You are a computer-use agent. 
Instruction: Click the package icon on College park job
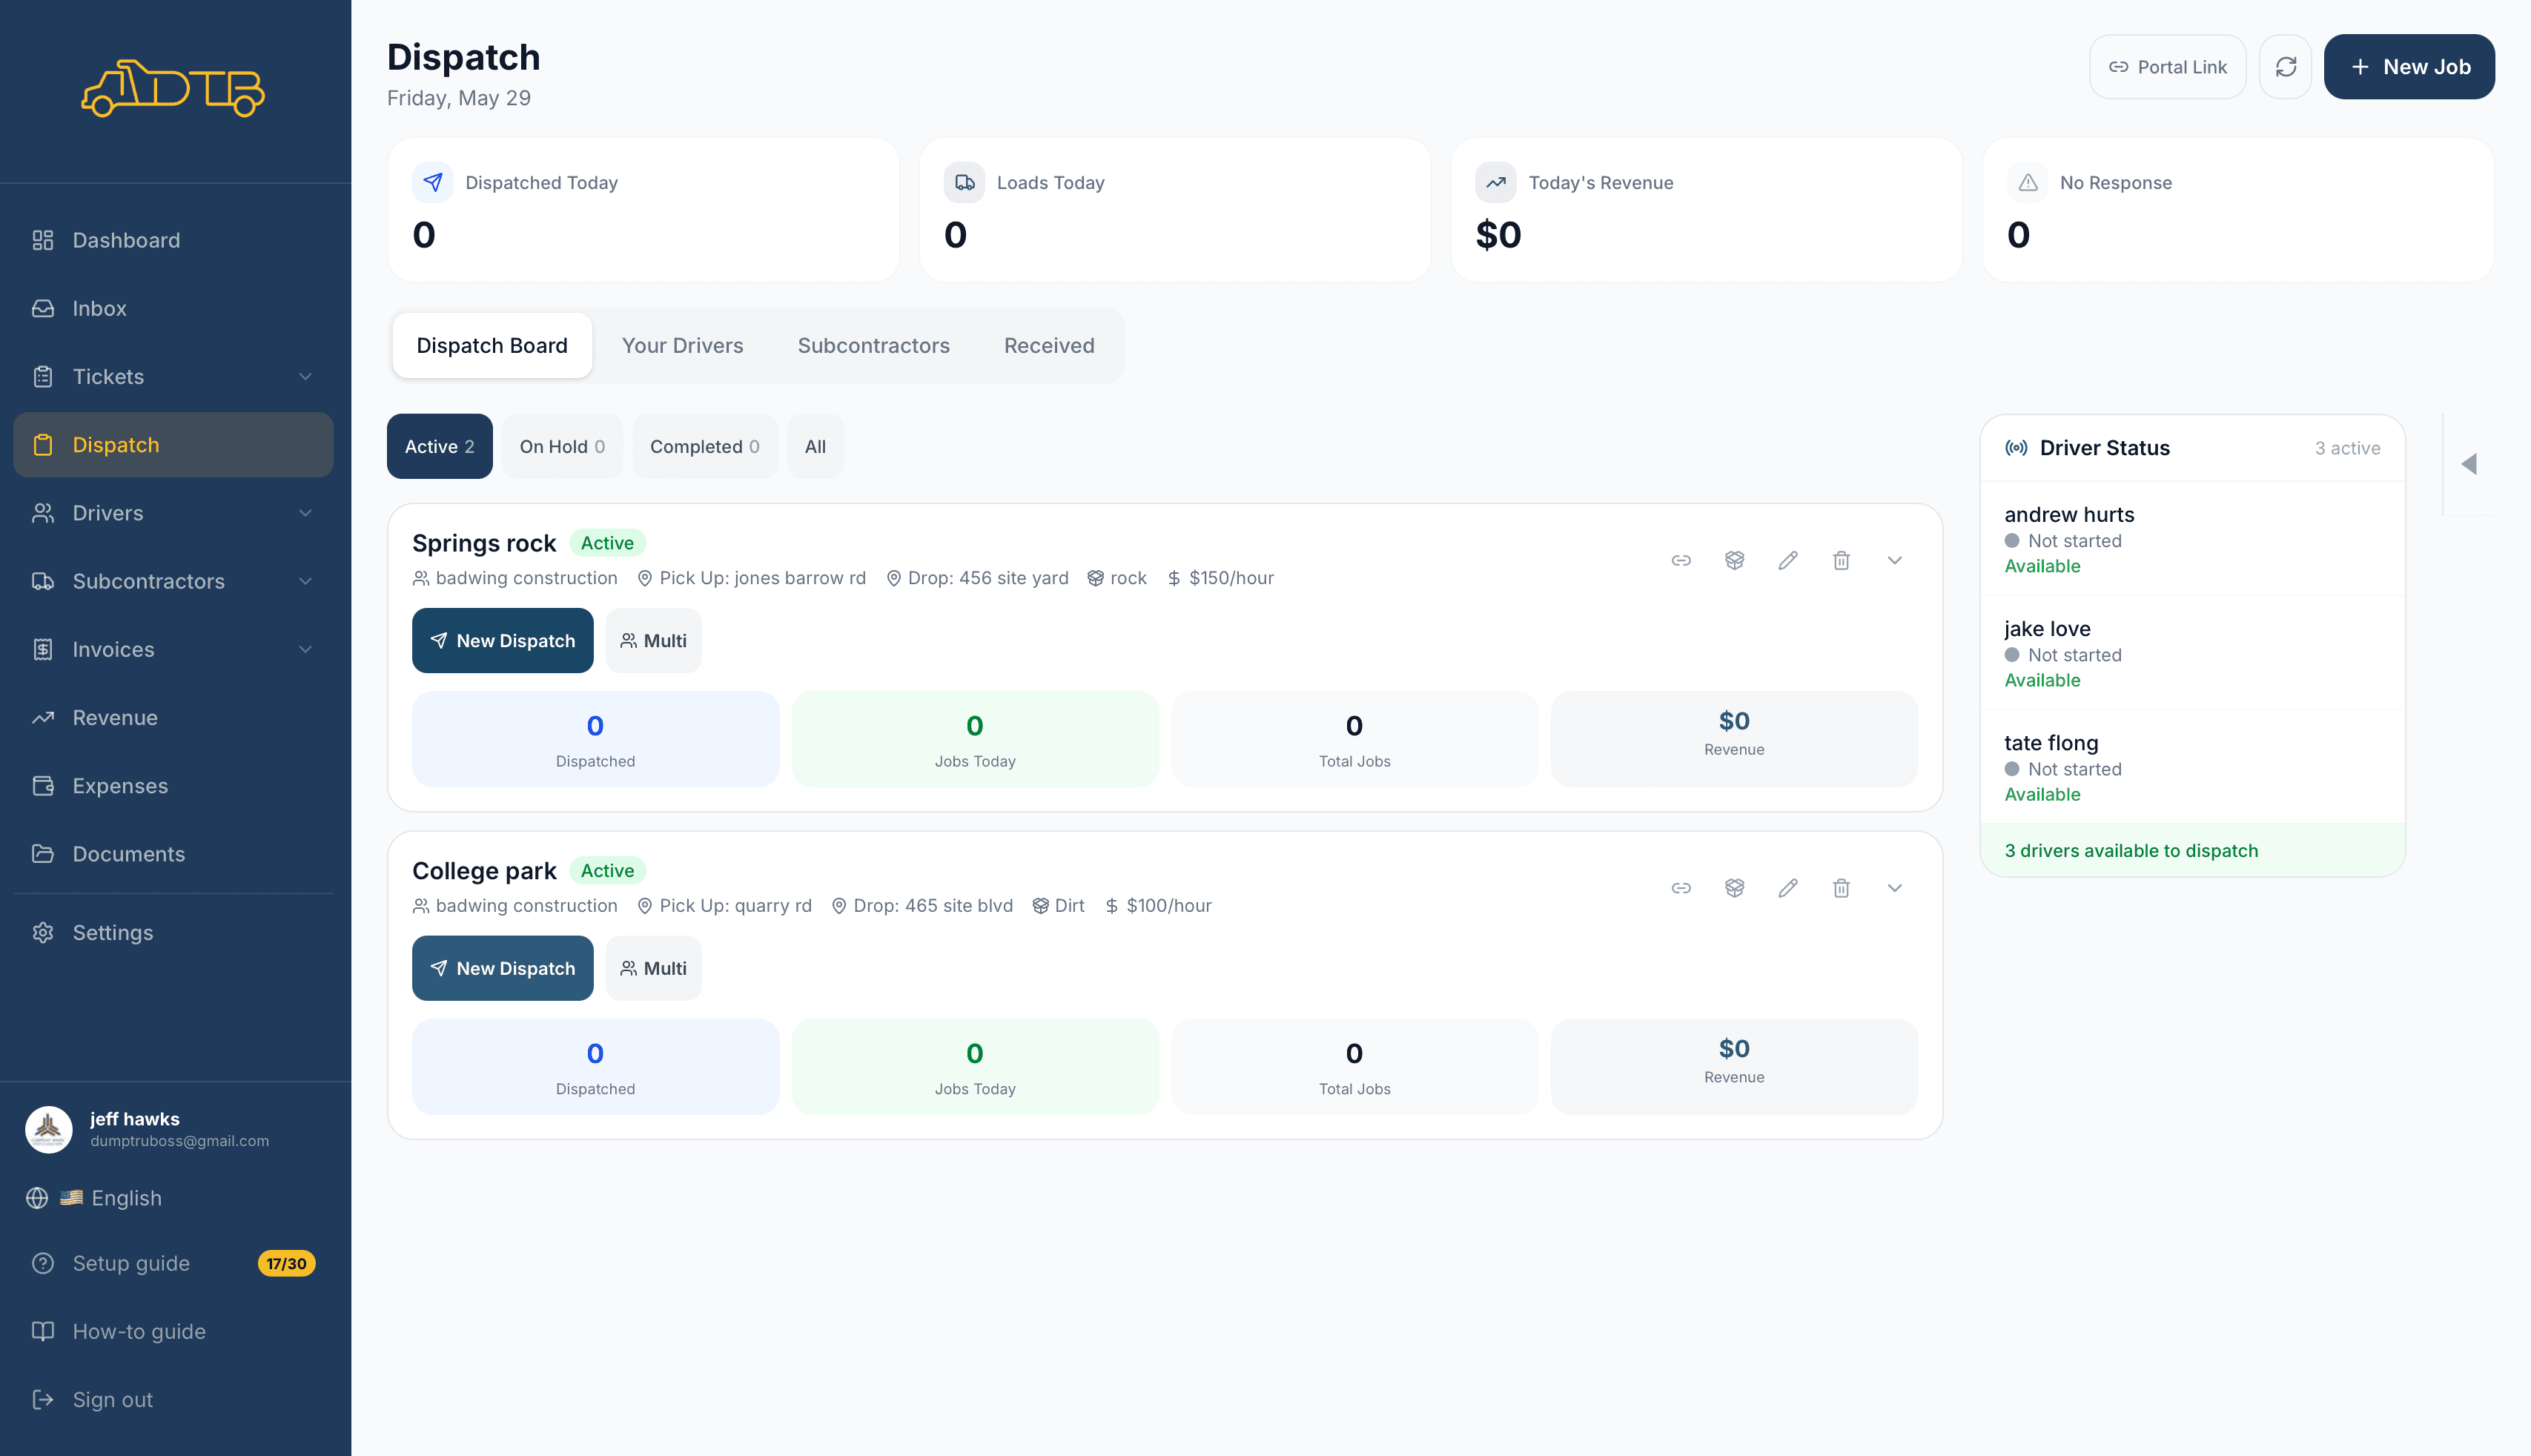click(x=1734, y=888)
